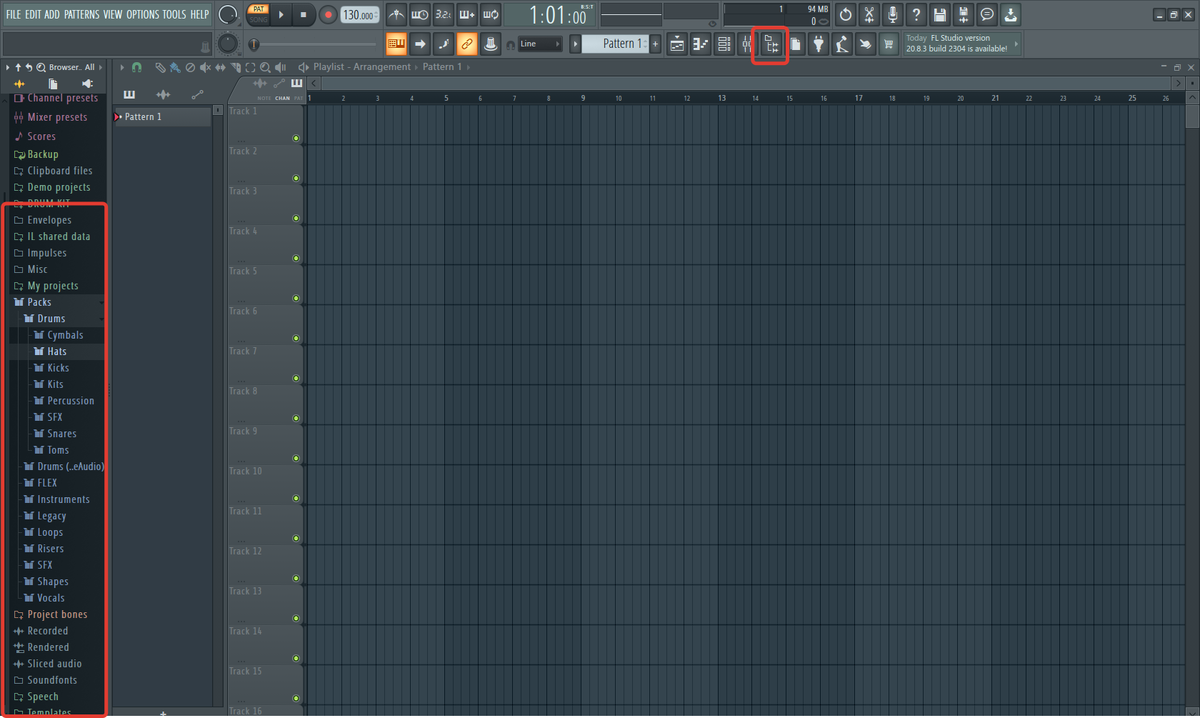Select the playlist Paint brush tool
This screenshot has height=718, width=1200.
click(175, 67)
